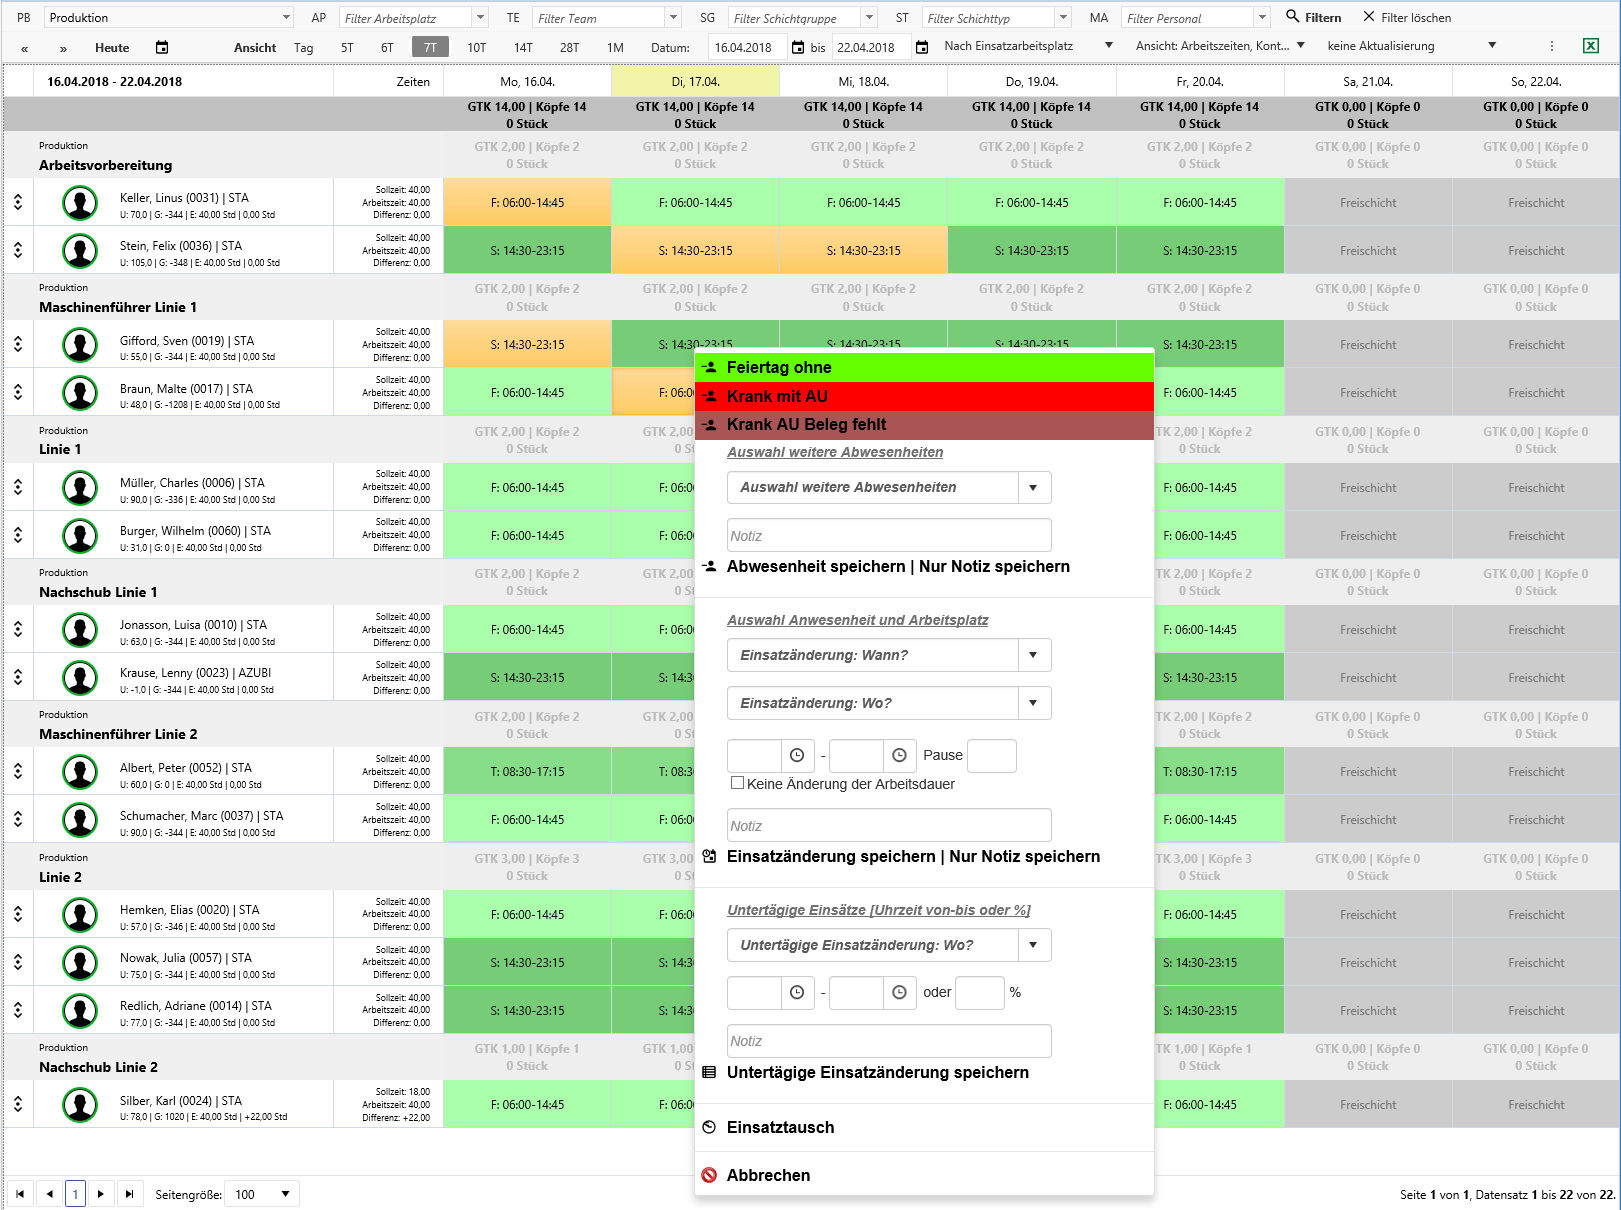
Task: Open the Filter Arbeitsplatz dropdown
Action: coord(480,17)
